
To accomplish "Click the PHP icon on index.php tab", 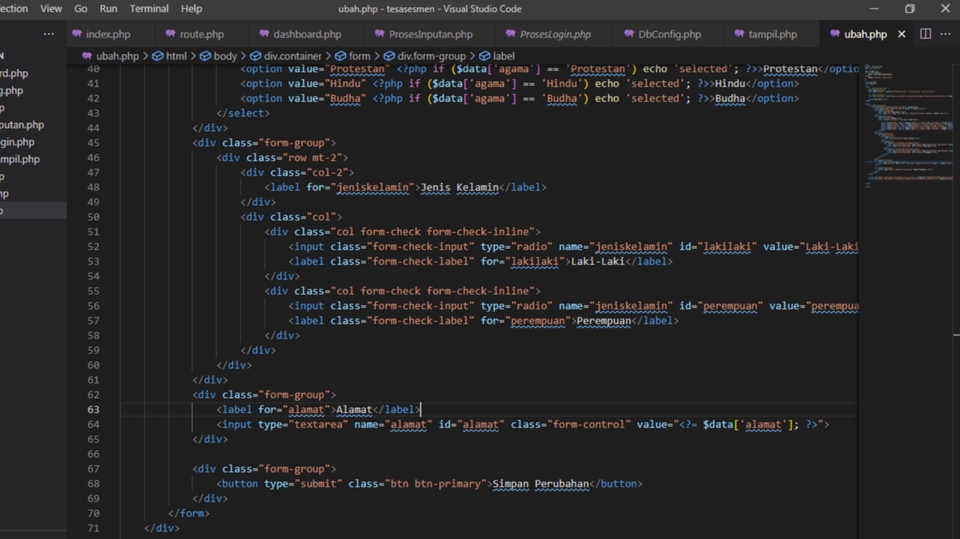I will click(x=77, y=34).
